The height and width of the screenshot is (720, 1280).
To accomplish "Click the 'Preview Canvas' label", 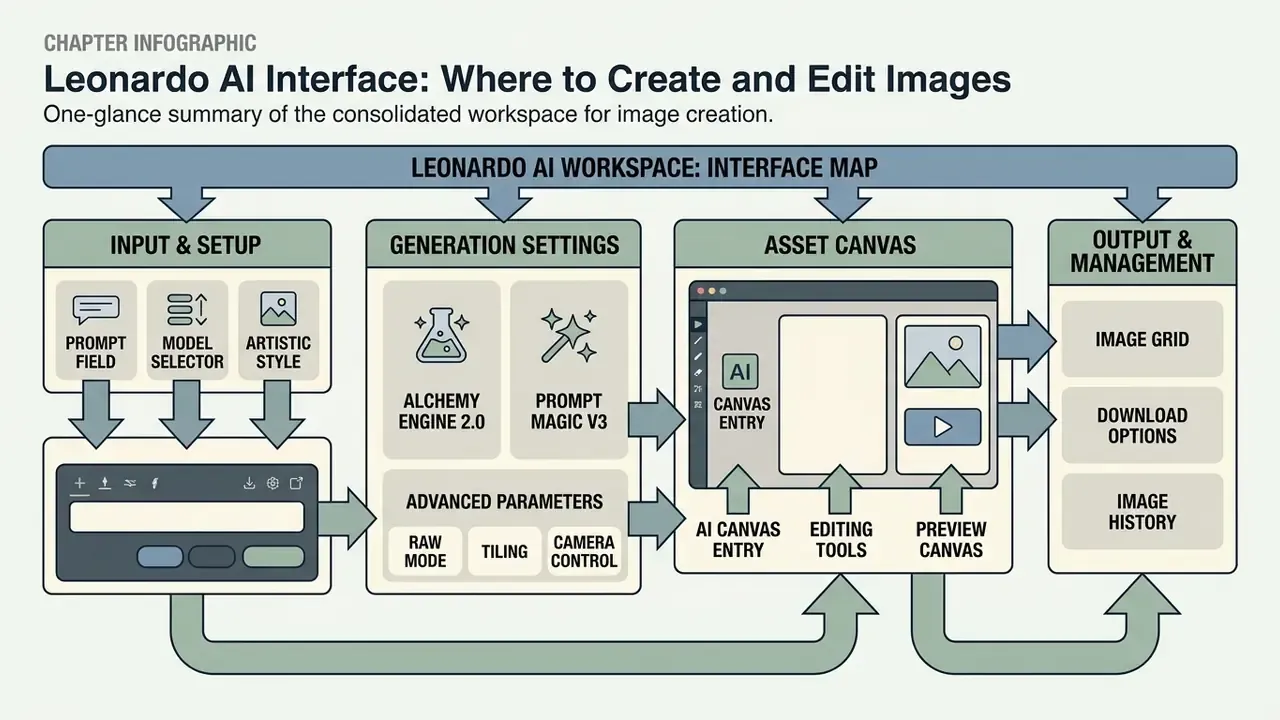I will pyautogui.click(x=951, y=539).
